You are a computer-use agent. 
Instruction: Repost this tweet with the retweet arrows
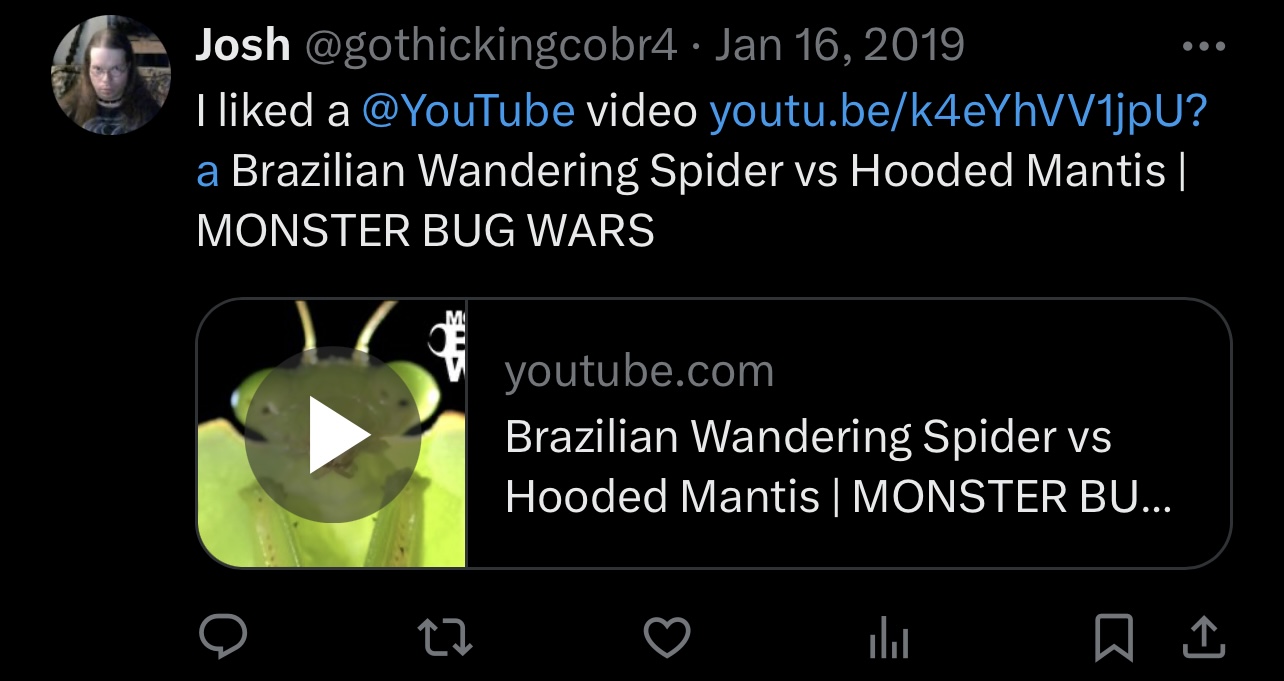pos(445,638)
